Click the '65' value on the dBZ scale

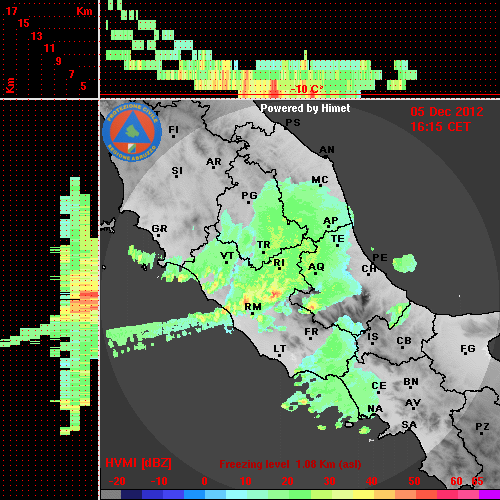click(477, 481)
